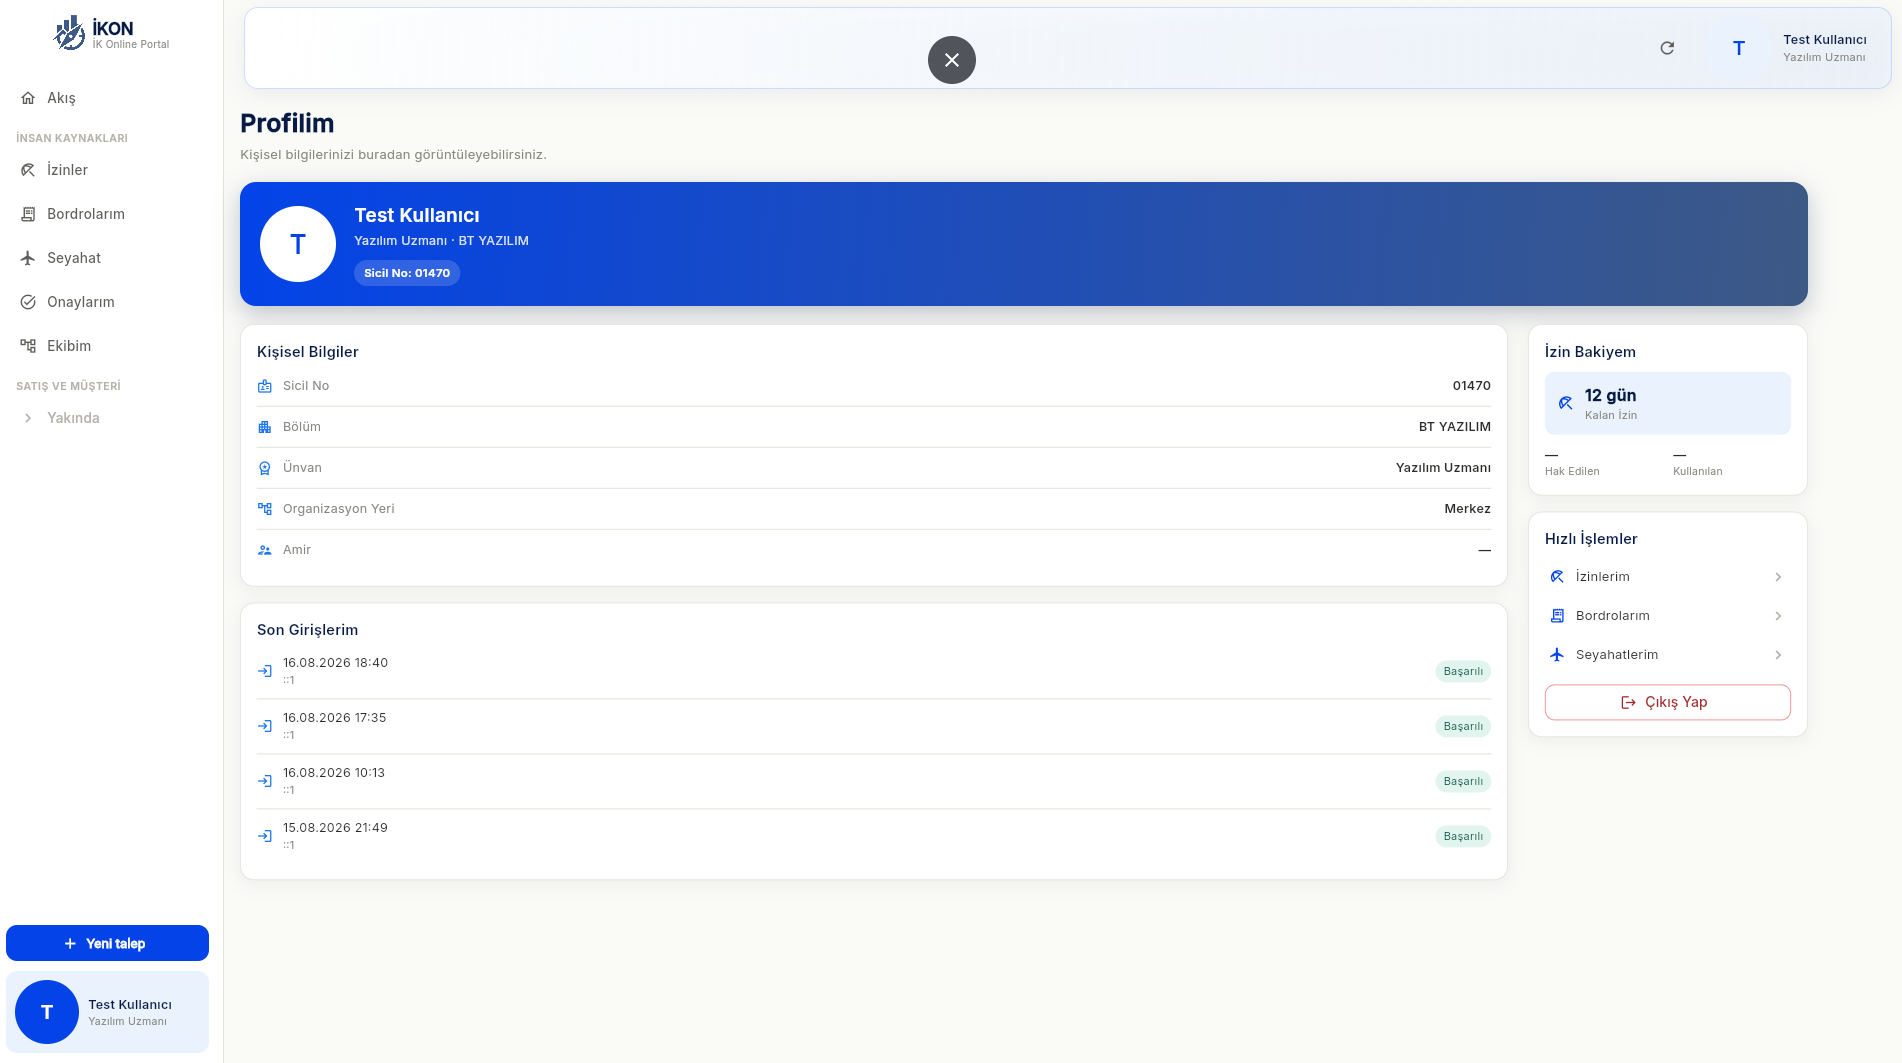Click the Merkez organization value
The width and height of the screenshot is (1902, 1063).
1467,509
